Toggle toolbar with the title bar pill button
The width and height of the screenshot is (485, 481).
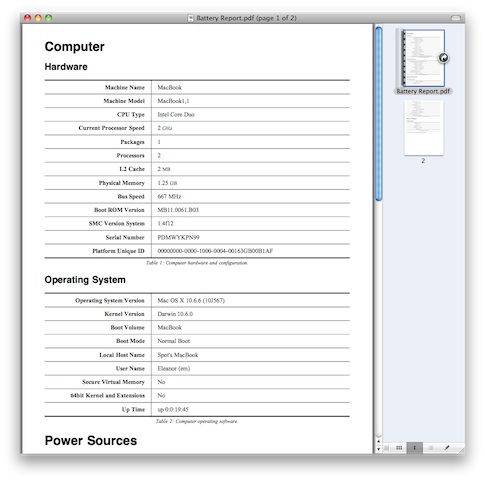click(x=456, y=18)
